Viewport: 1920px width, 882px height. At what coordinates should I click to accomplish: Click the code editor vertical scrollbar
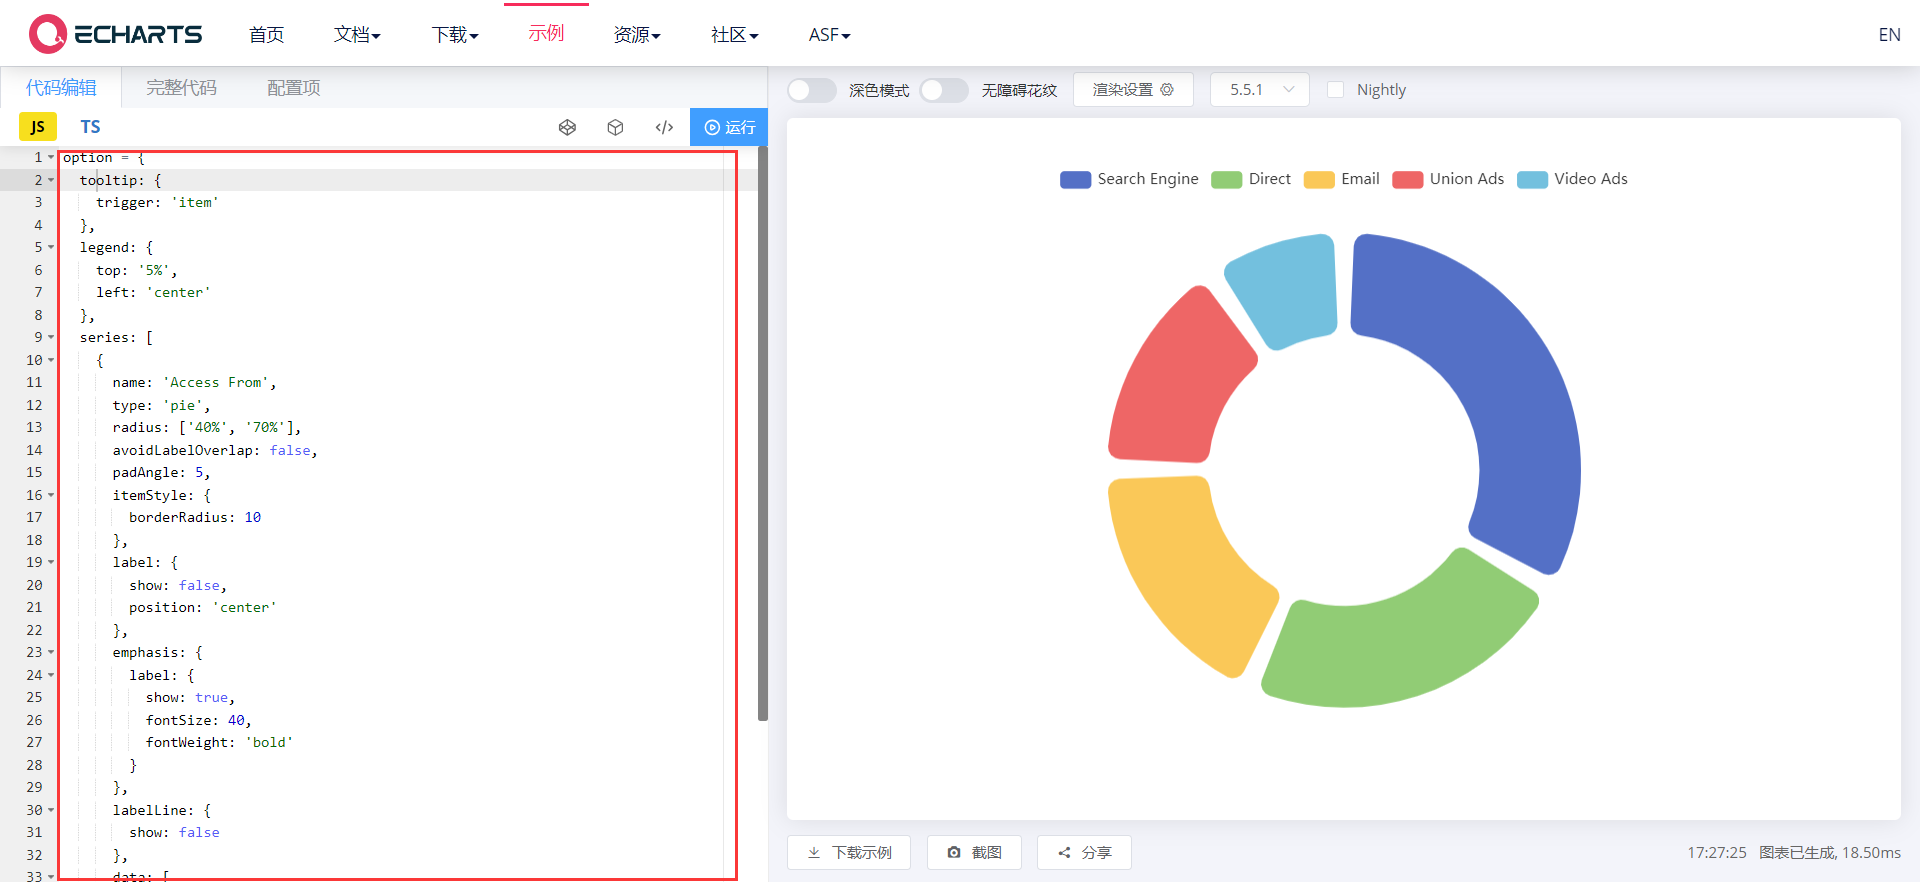[x=763, y=434]
